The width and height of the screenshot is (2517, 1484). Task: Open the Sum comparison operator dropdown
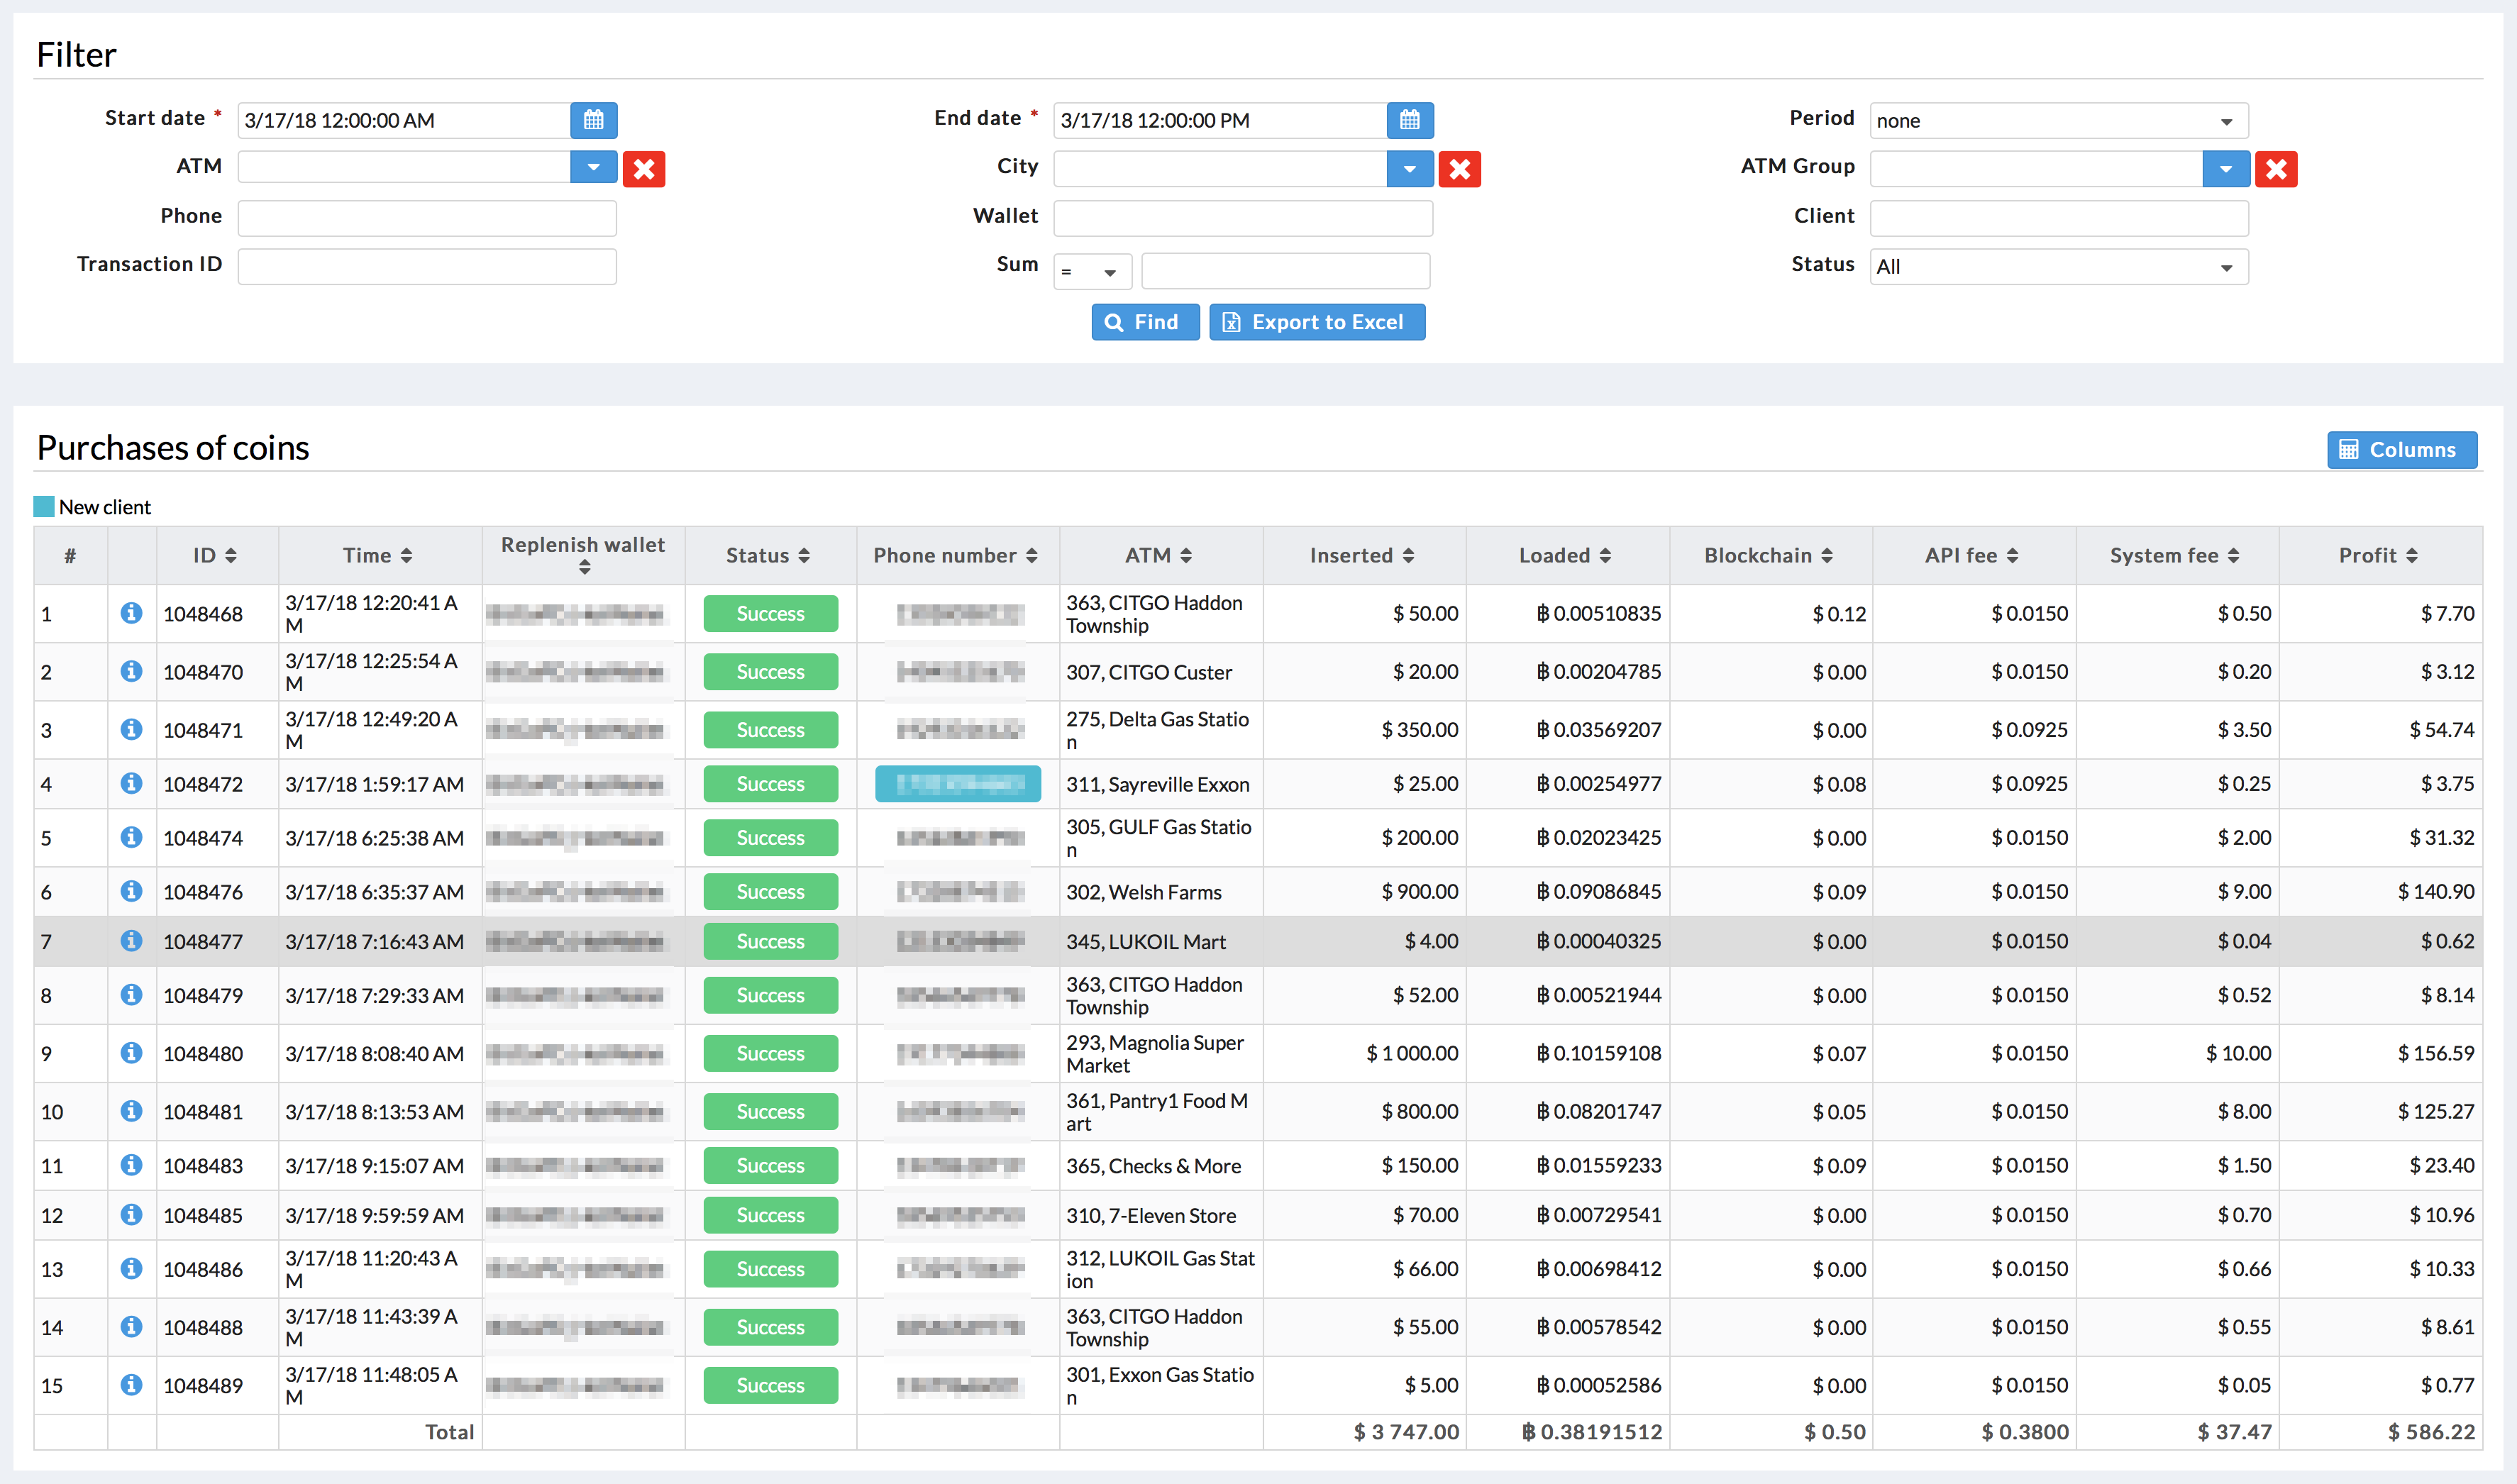pos(1092,271)
